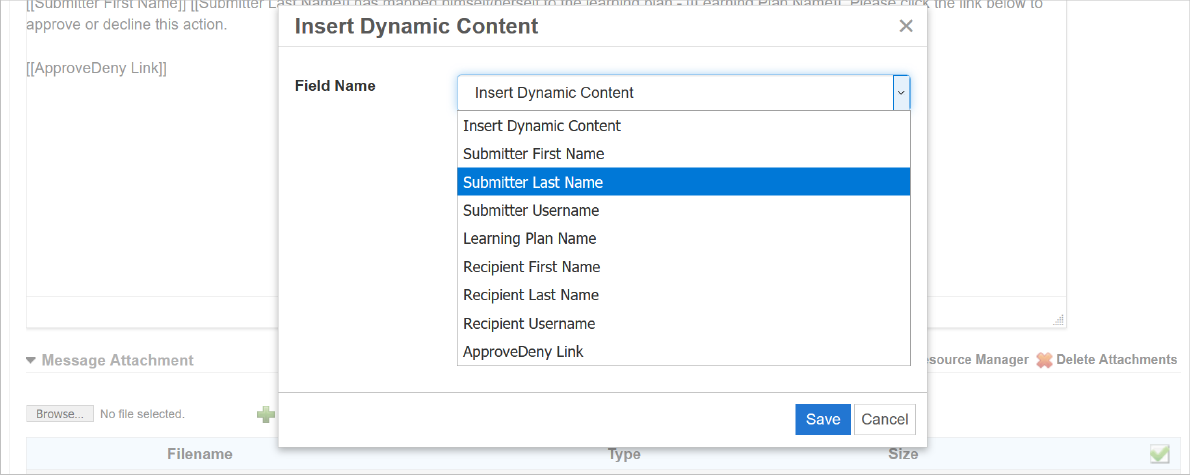Select Learning Plan Name option
The image size is (1190, 475).
(529, 238)
